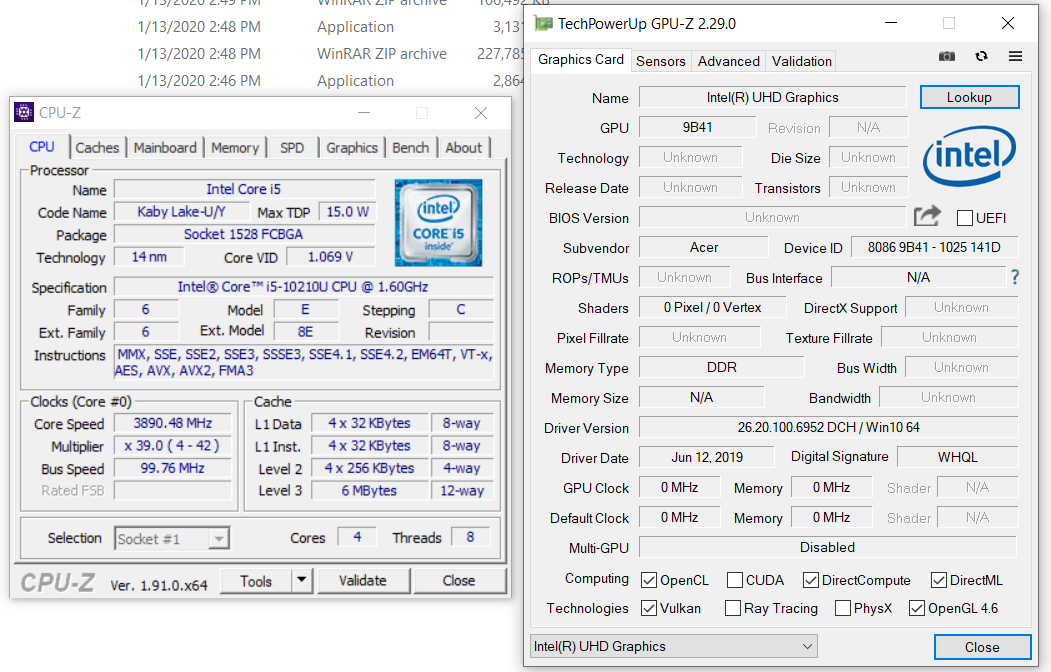1051x672 pixels.
Task: Click the Memory Type field showing DDR
Action: [x=721, y=367]
